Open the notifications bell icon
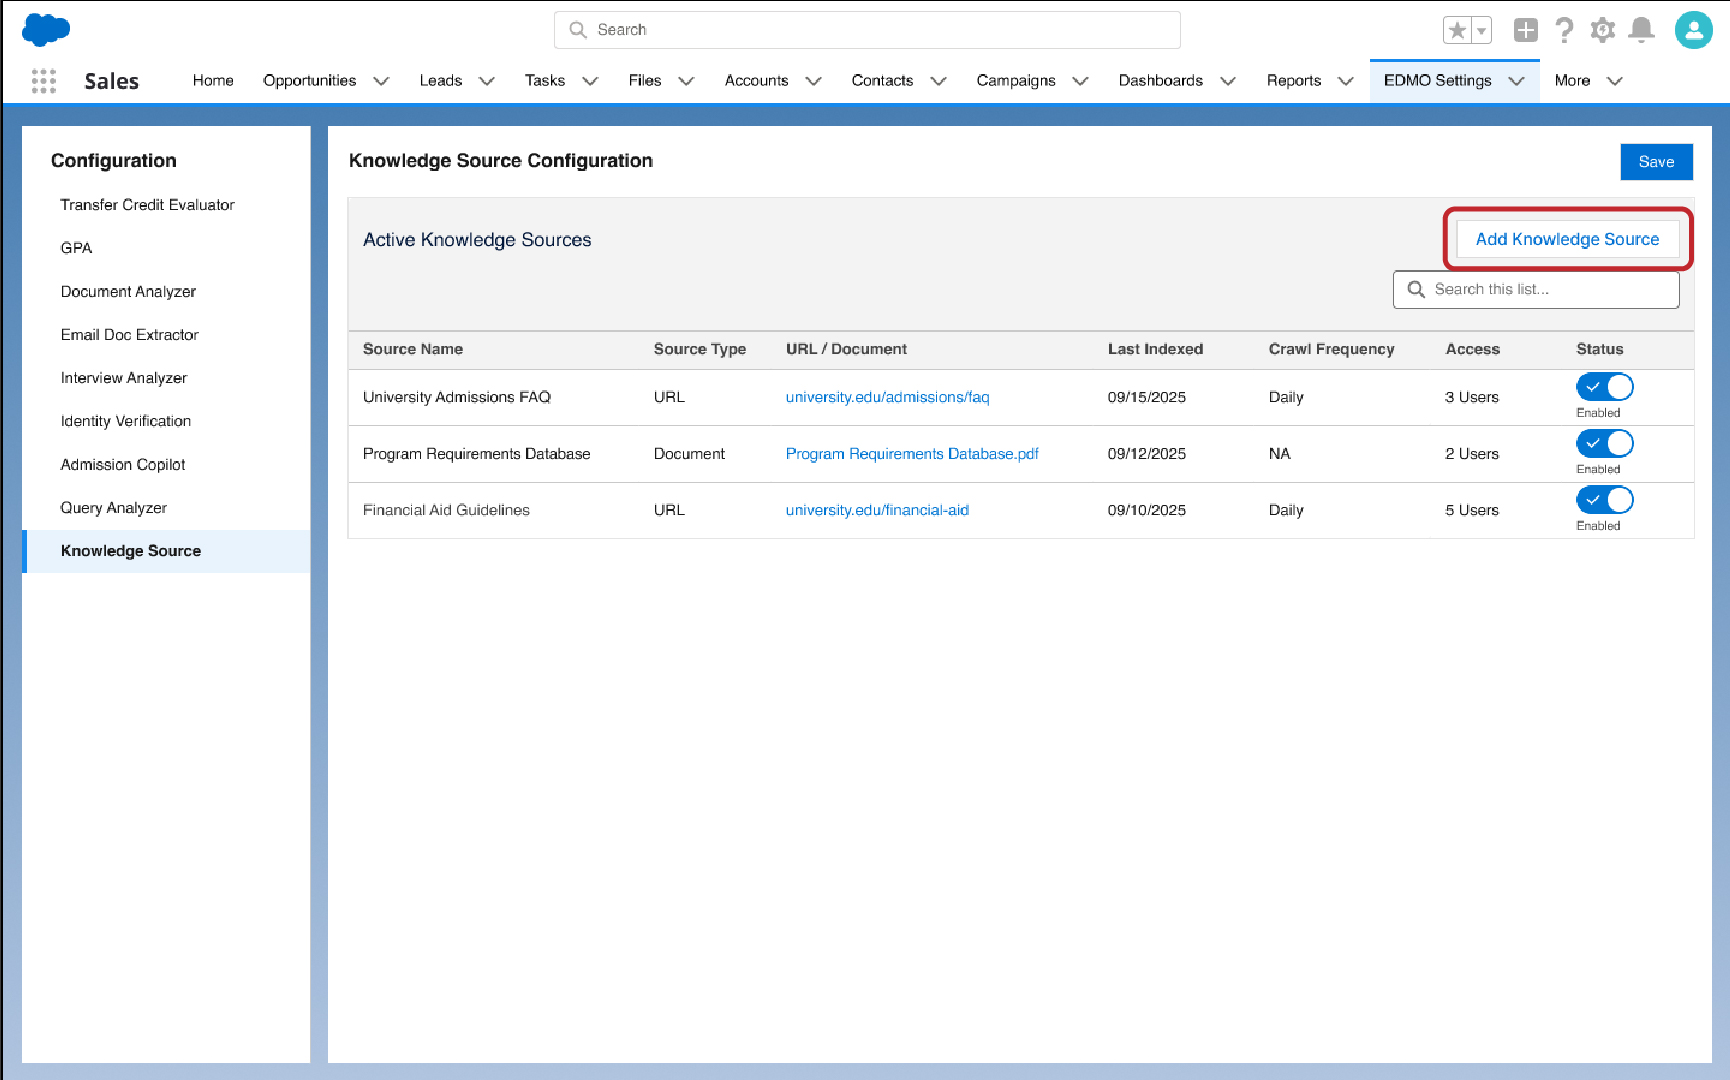This screenshot has width=1730, height=1080. coord(1641,30)
